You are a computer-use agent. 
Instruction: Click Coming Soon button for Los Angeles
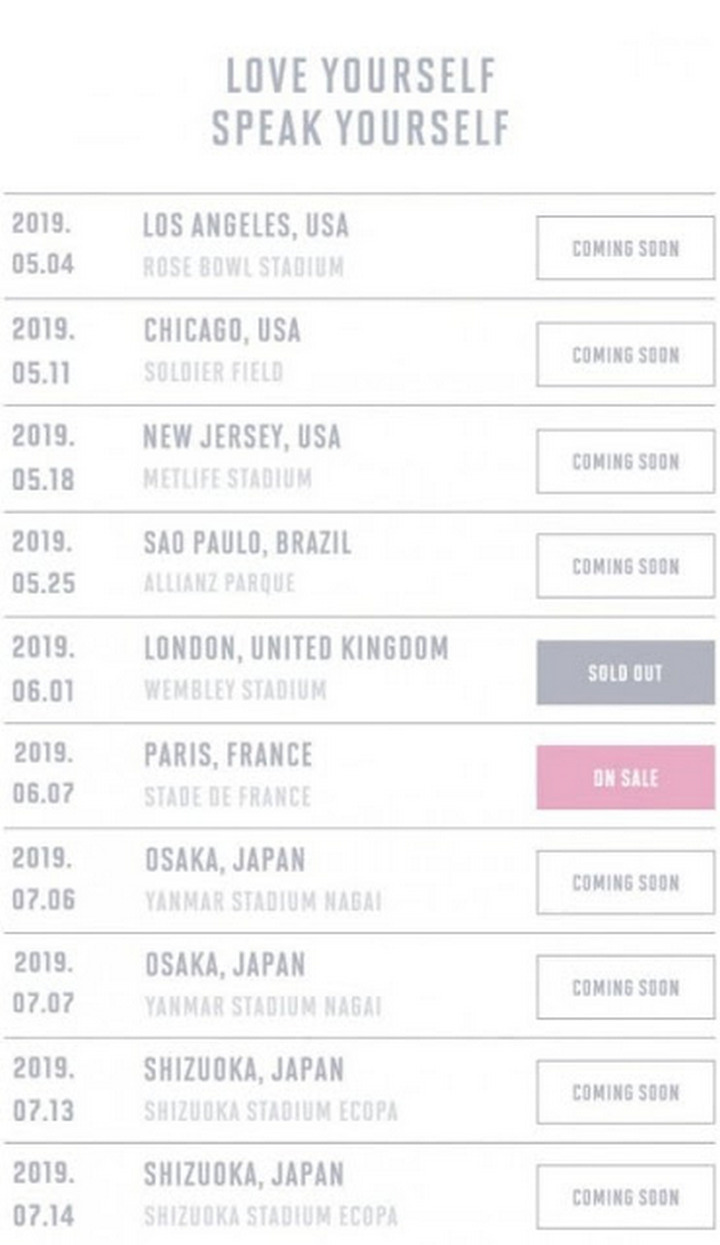tap(625, 248)
